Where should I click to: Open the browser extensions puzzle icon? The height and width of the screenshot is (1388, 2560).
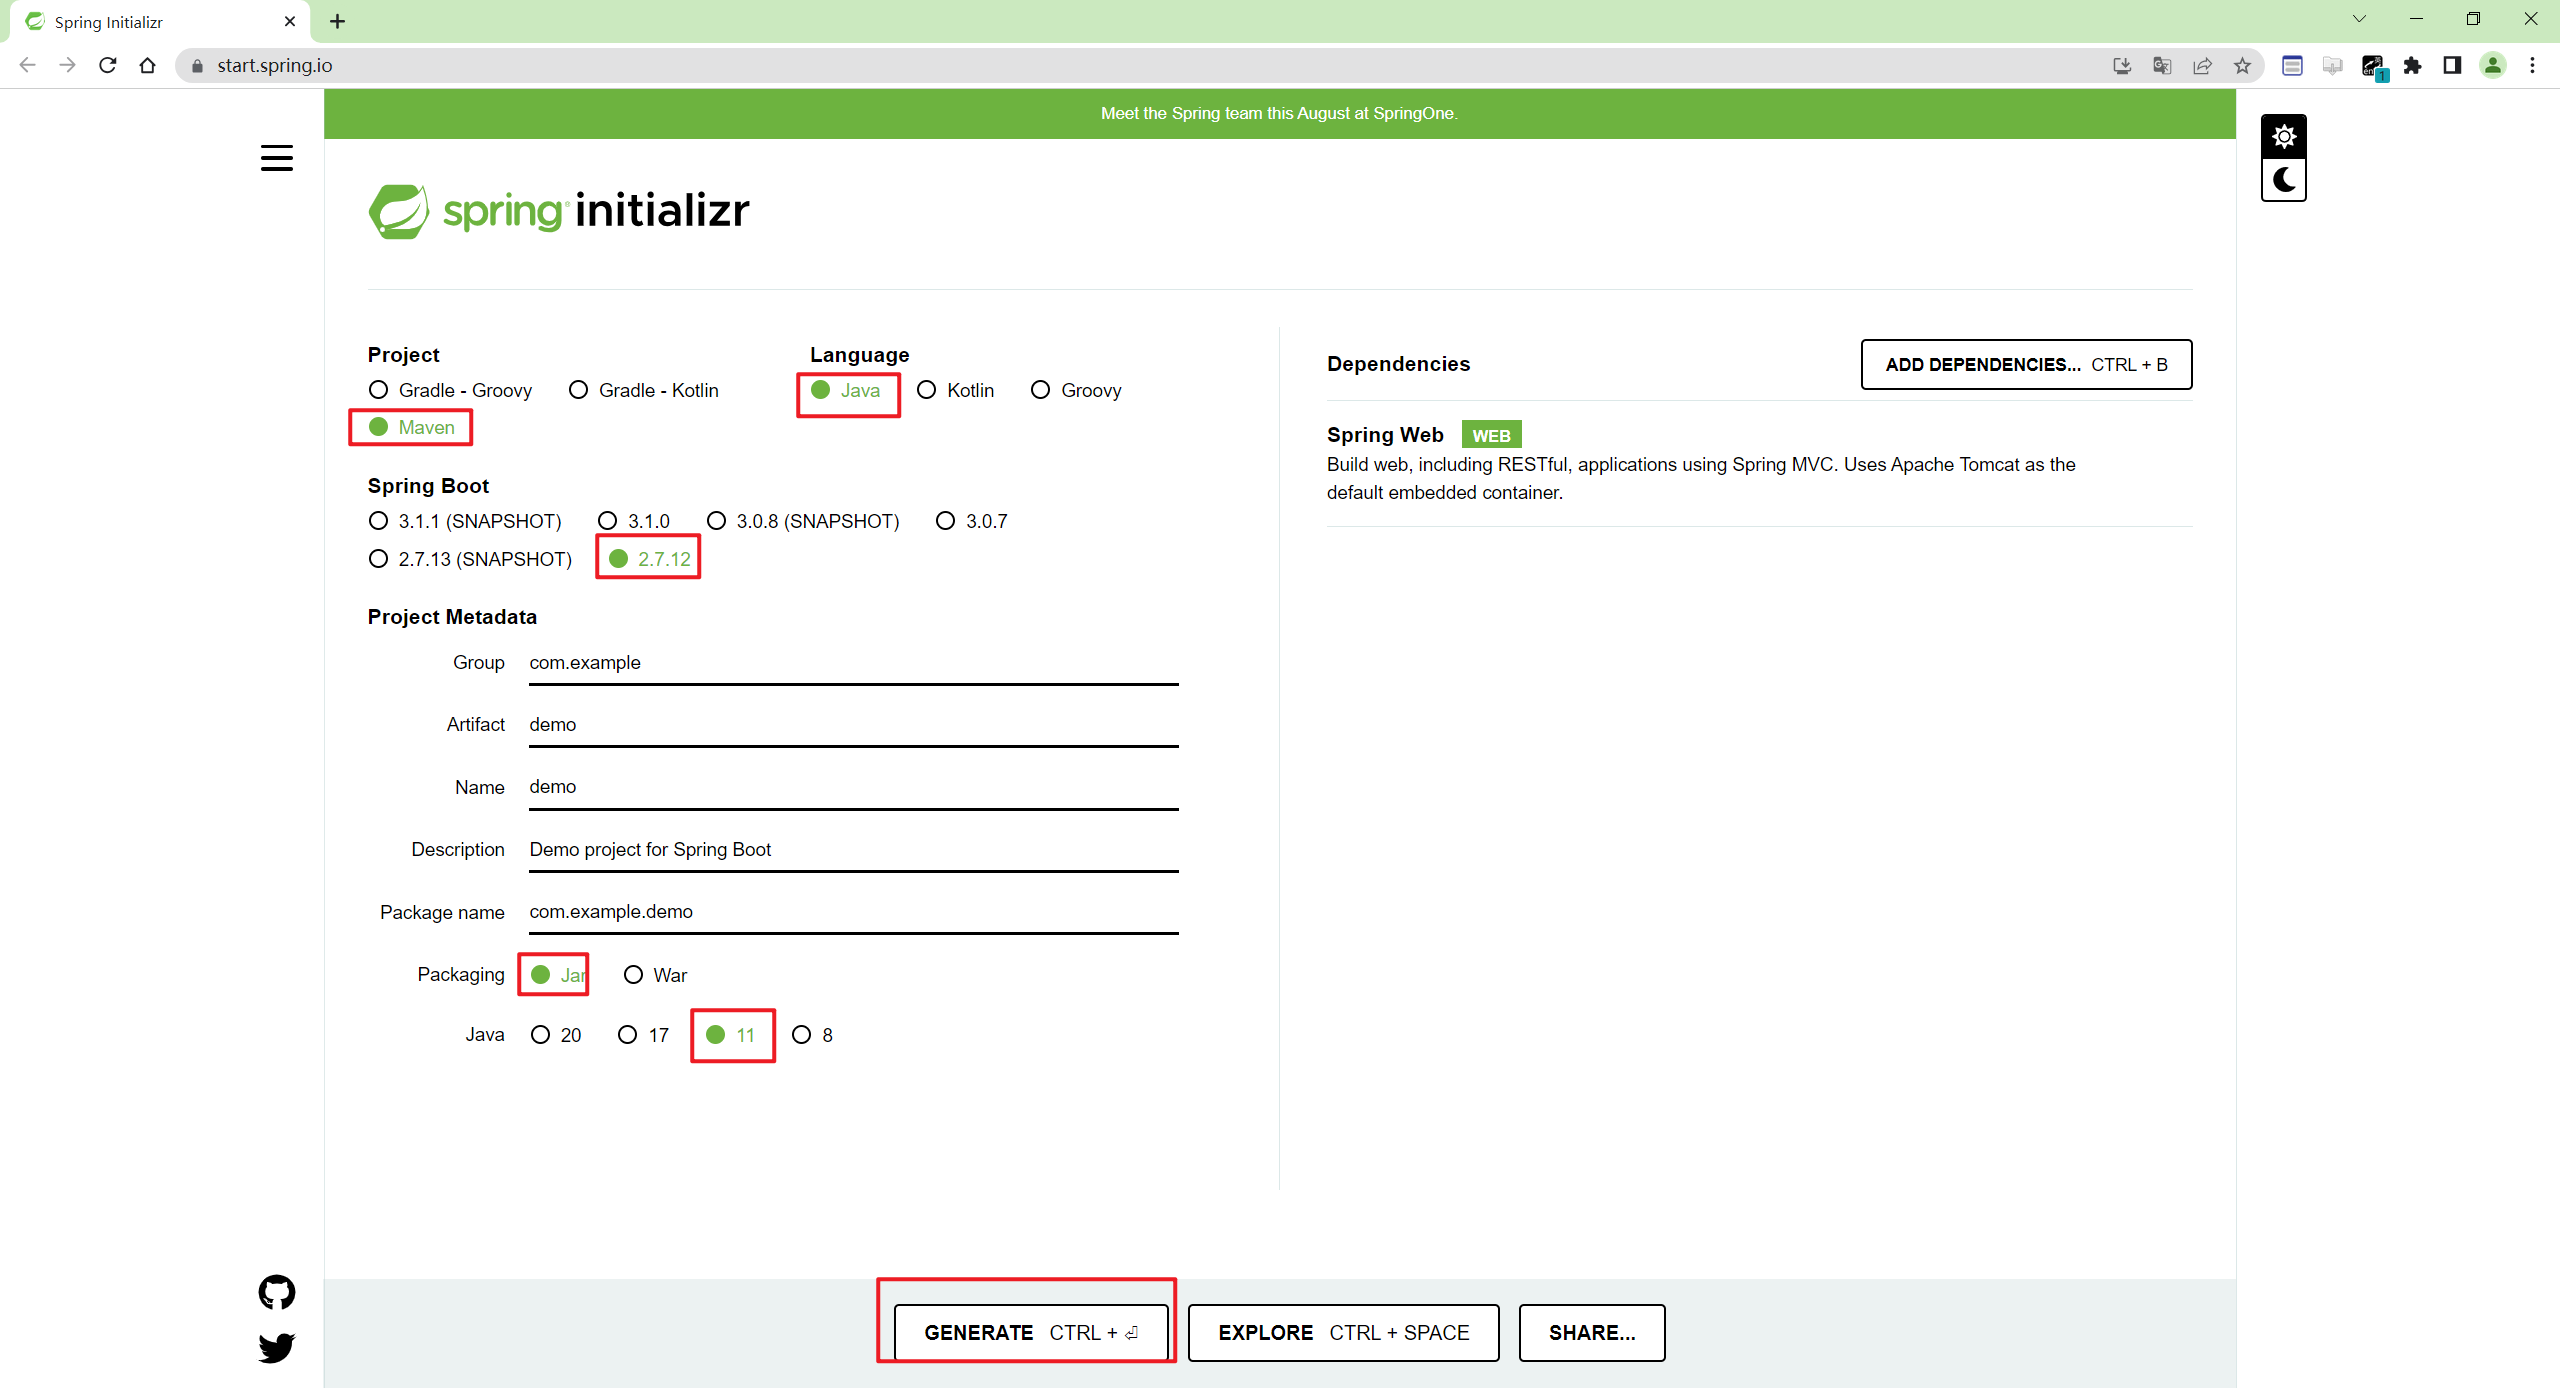coord(2413,66)
